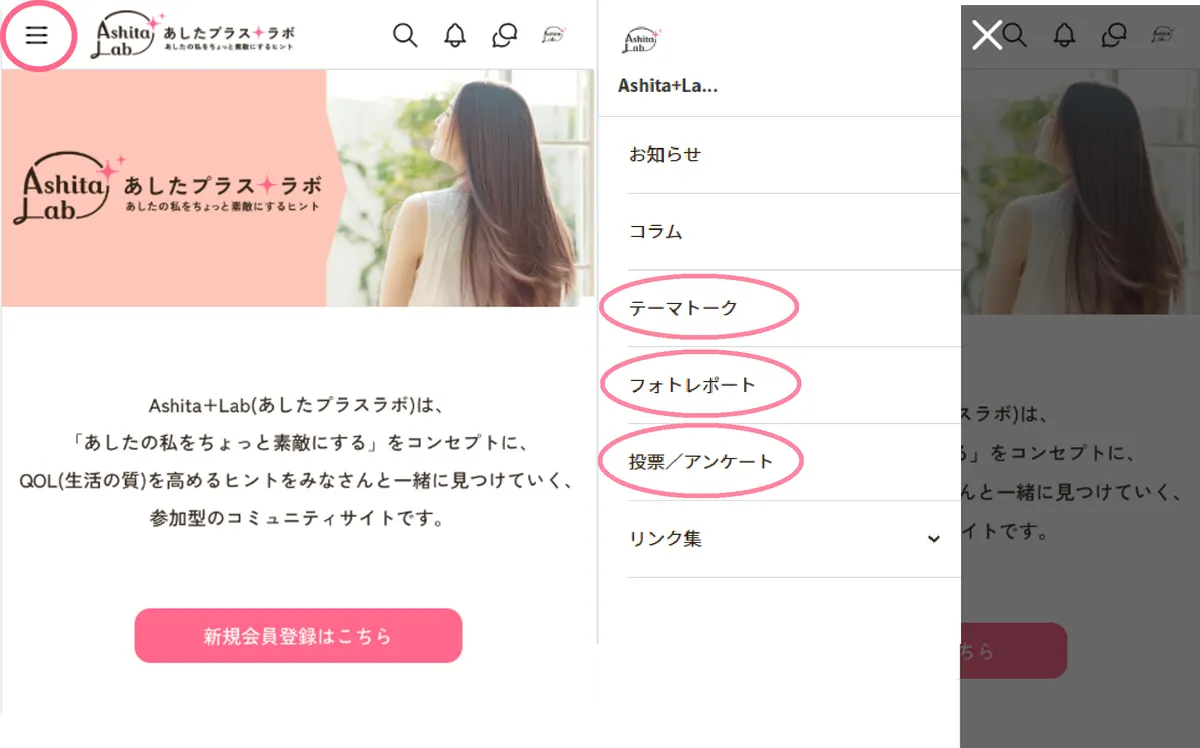Close the side drawer with white X

tap(987, 36)
